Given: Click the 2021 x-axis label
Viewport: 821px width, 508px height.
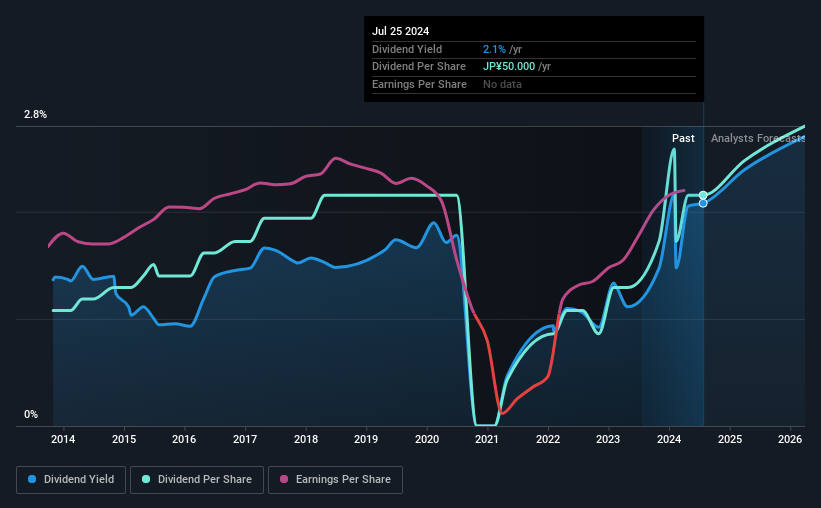Looking at the screenshot, I should pyautogui.click(x=487, y=439).
